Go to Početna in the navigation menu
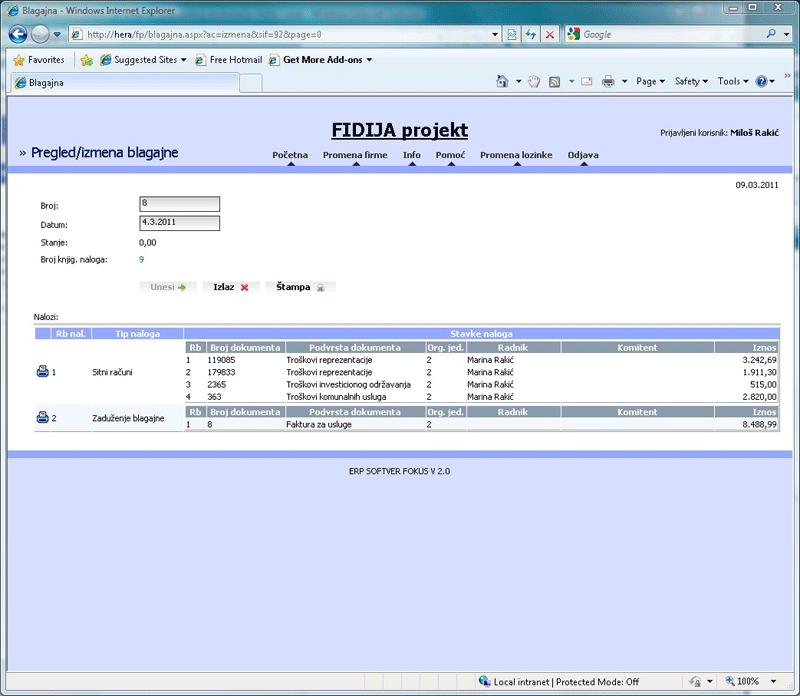Screen dimensions: 800x696 (290, 155)
